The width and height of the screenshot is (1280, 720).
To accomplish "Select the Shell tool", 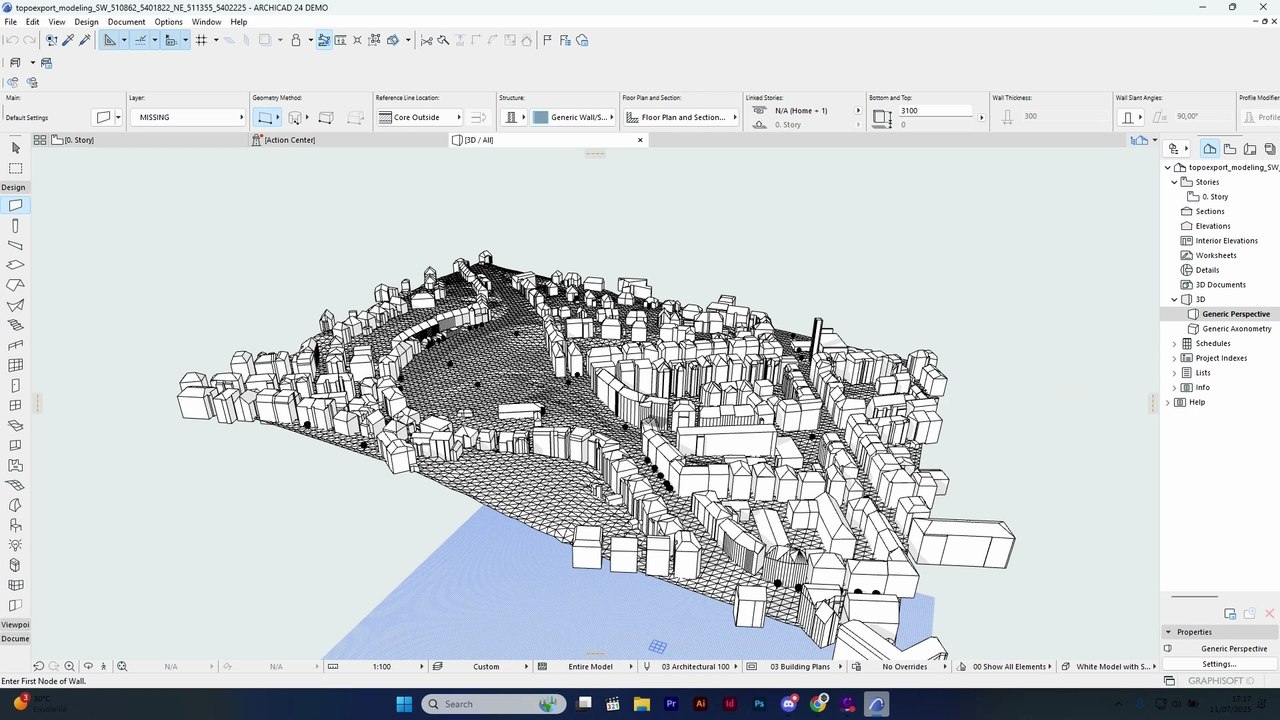I will 15,305.
